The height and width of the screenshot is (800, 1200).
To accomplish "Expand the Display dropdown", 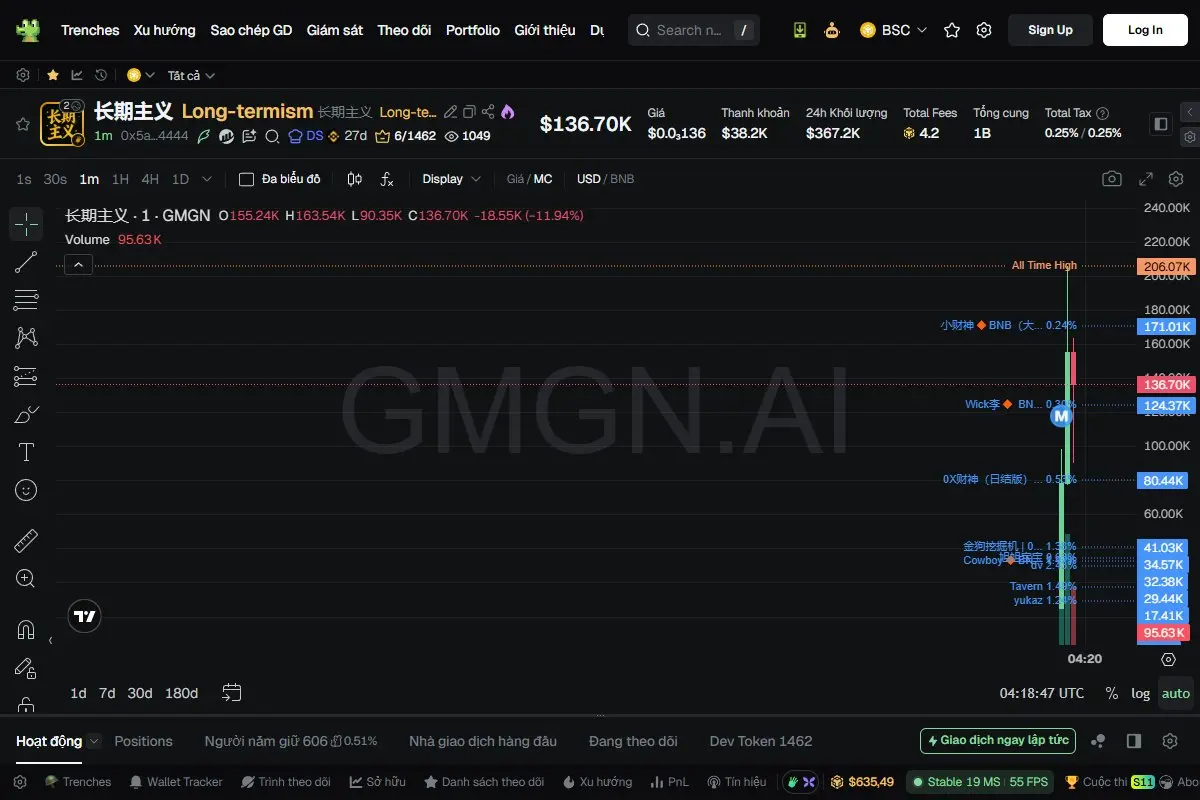I will click(x=452, y=179).
